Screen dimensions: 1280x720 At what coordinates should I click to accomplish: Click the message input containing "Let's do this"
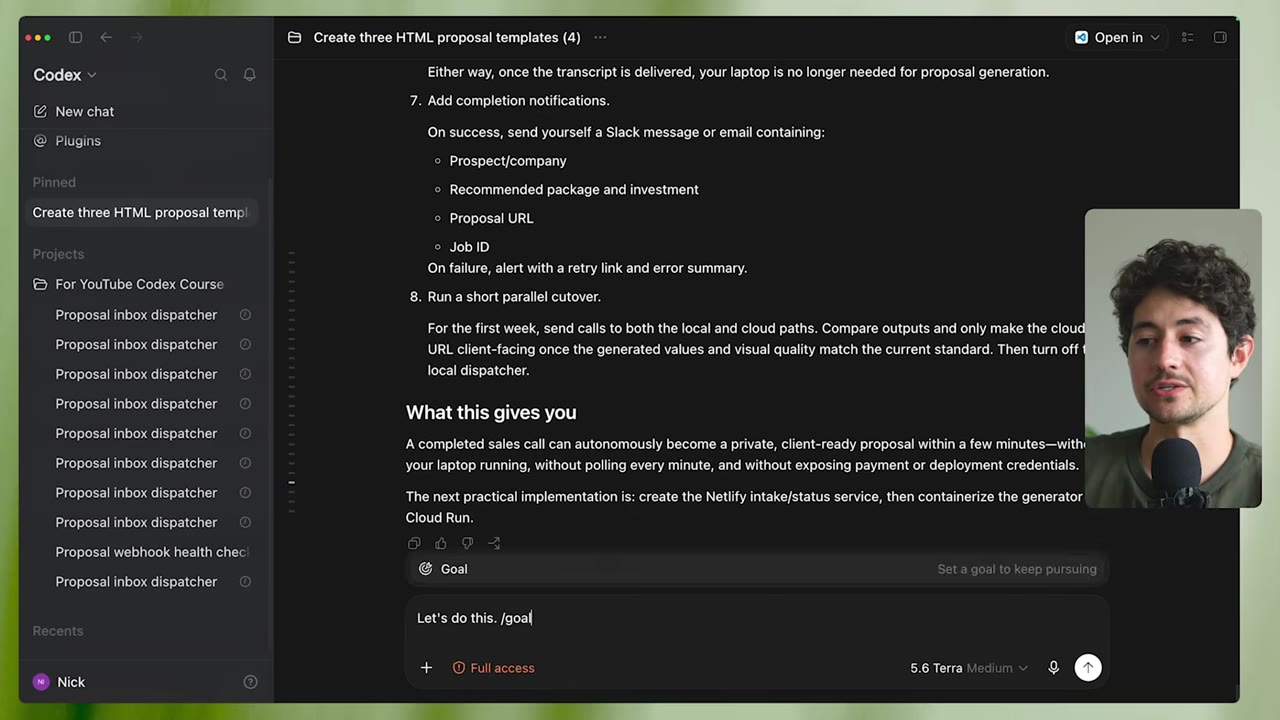(x=757, y=618)
